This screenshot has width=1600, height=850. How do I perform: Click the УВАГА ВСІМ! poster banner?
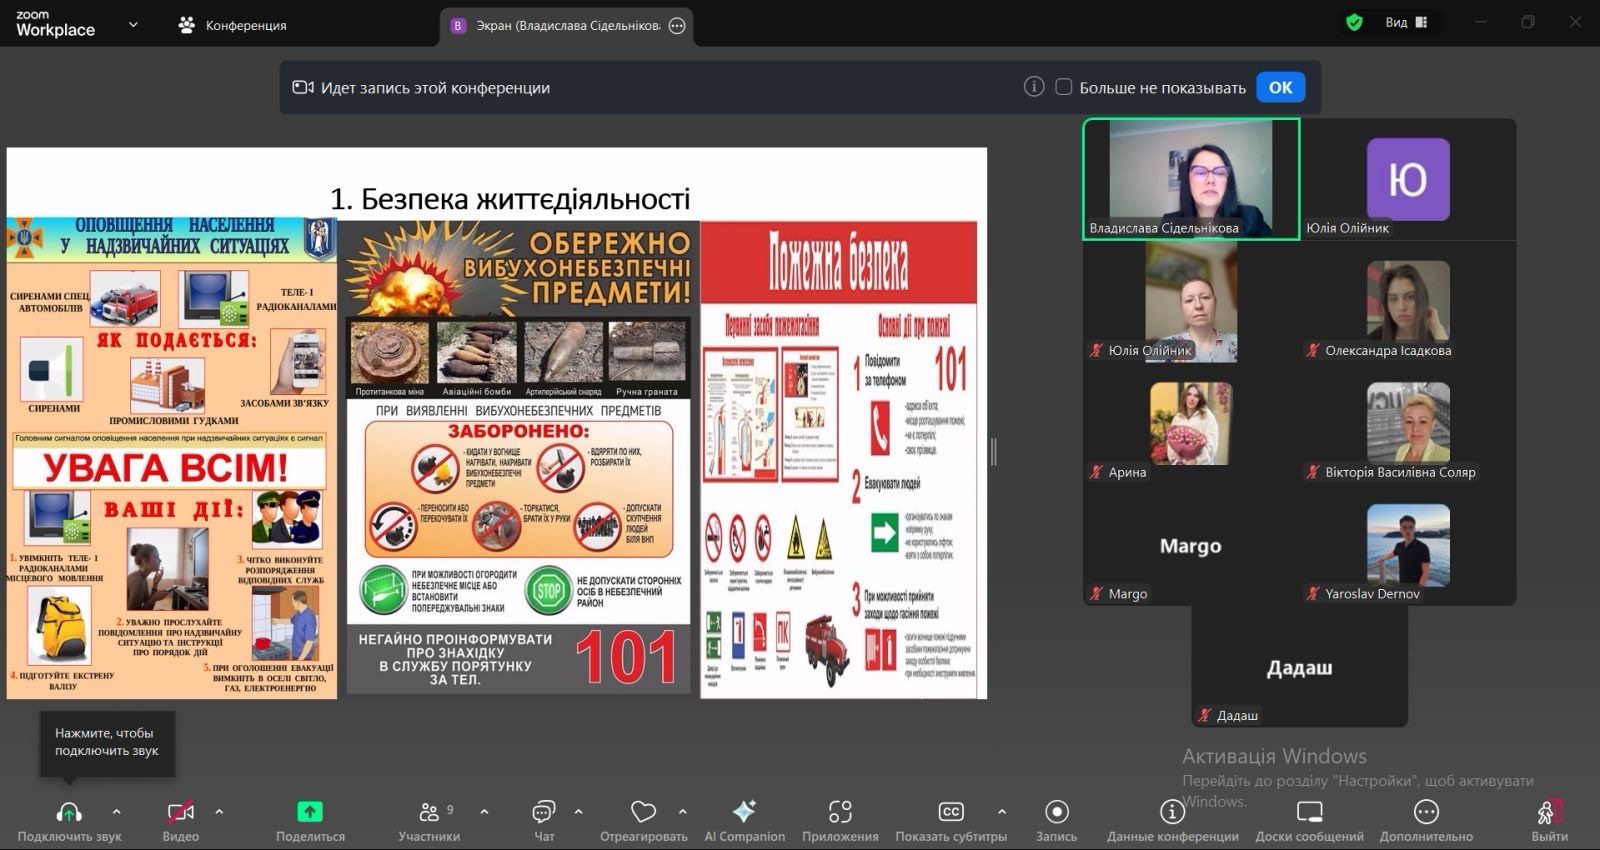pyautogui.click(x=166, y=467)
